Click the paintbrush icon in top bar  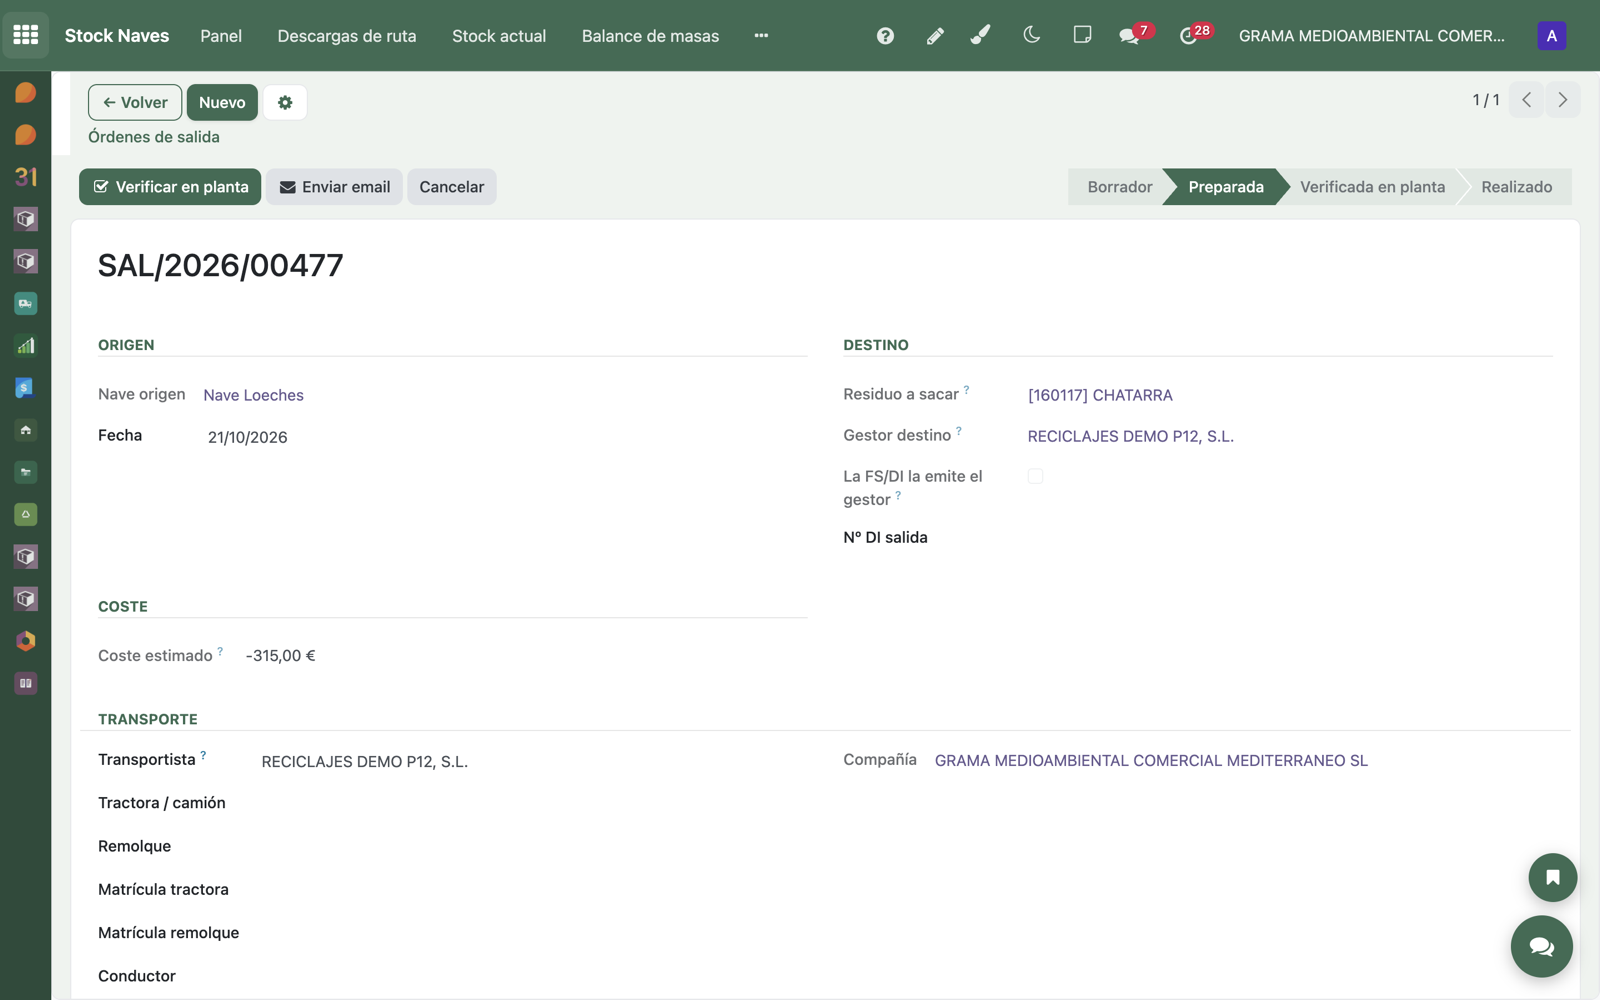(x=981, y=36)
